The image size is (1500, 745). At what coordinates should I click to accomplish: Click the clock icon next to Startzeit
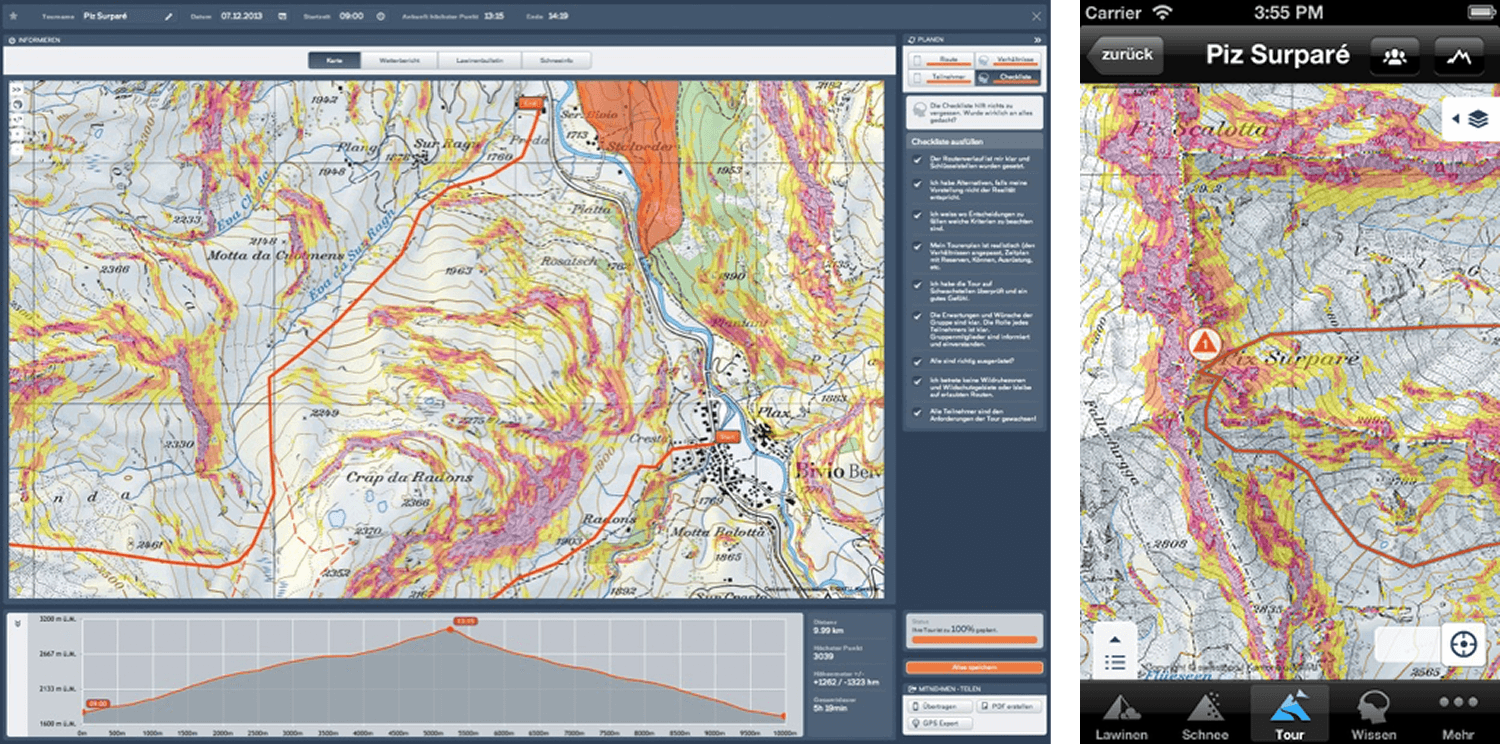381,17
